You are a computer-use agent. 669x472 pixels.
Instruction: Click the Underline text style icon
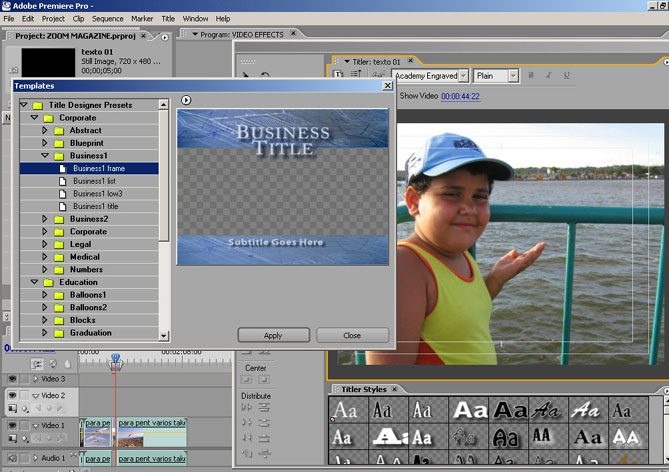(x=568, y=75)
